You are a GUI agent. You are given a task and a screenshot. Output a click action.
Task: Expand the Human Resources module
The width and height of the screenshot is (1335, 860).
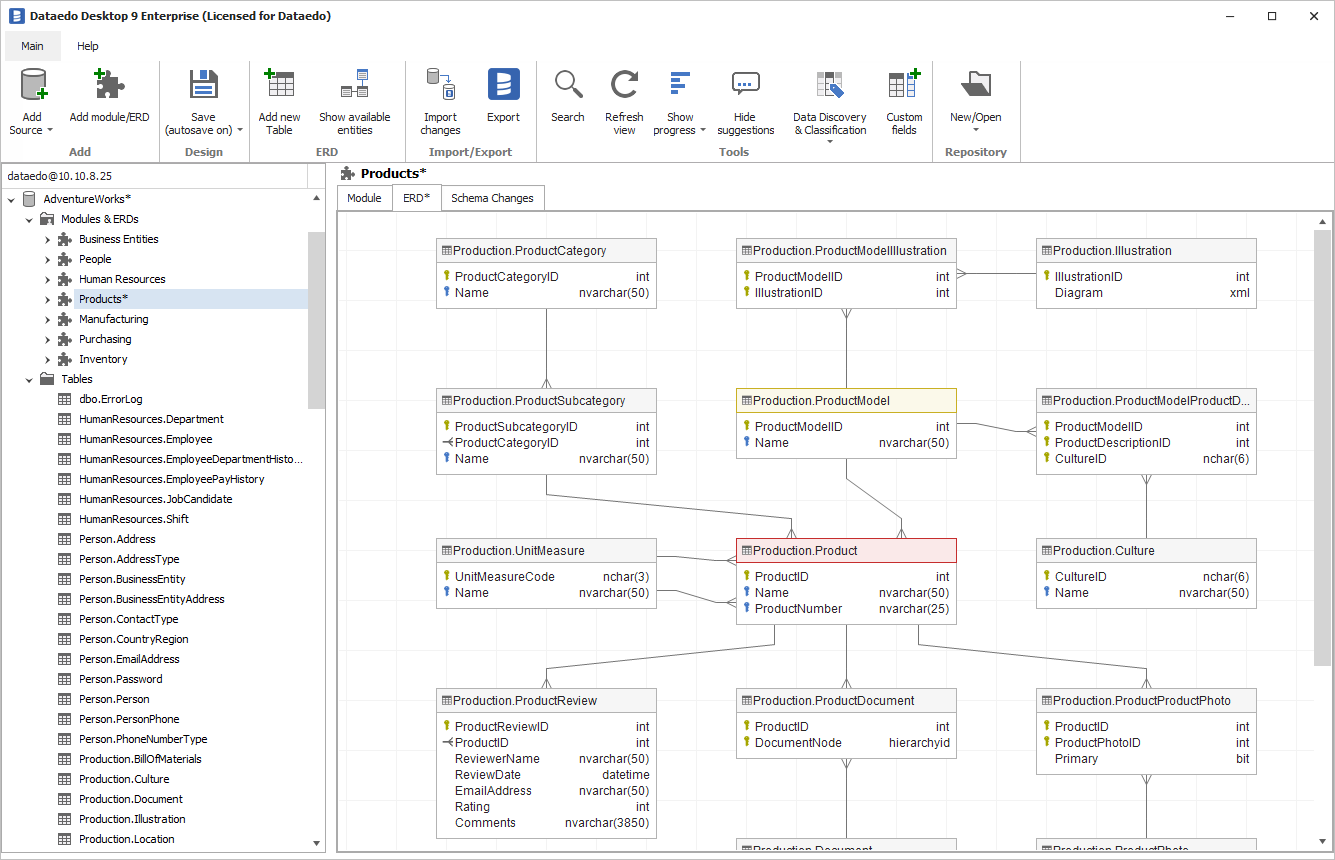(47, 279)
